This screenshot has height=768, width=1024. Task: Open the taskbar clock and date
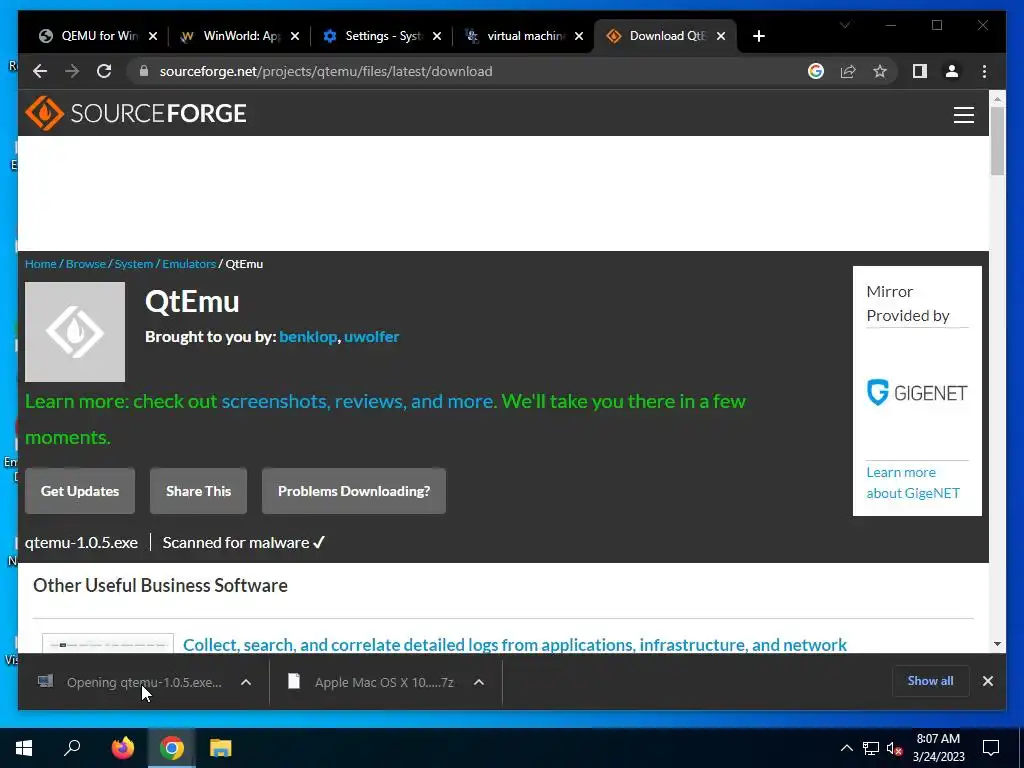tap(938, 748)
